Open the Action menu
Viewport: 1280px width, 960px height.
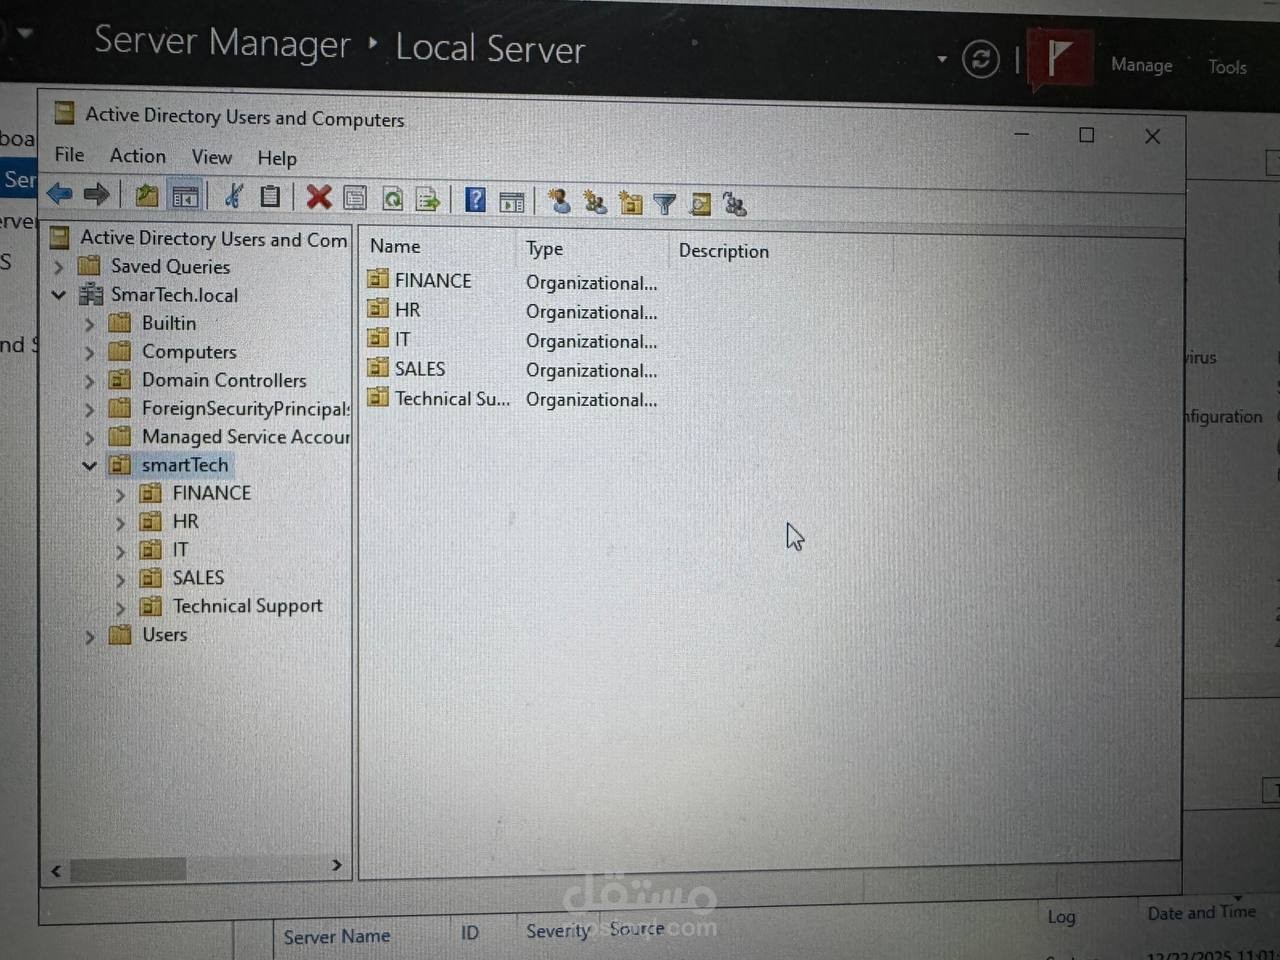137,156
